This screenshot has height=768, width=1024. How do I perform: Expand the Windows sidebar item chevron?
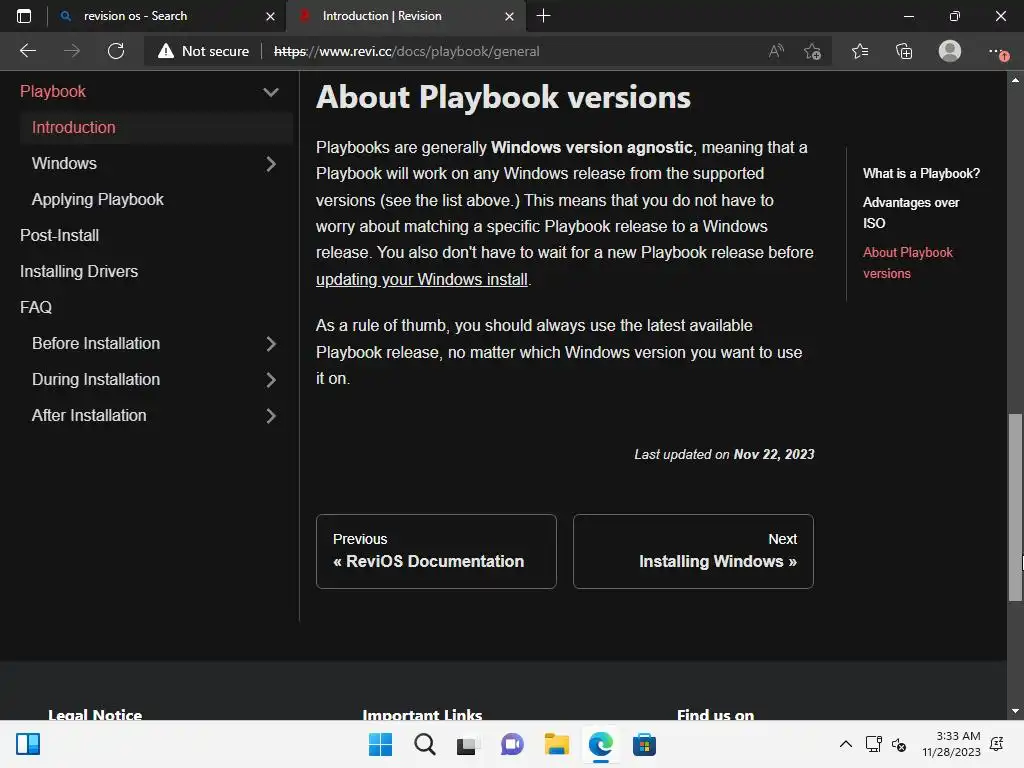(x=270, y=164)
